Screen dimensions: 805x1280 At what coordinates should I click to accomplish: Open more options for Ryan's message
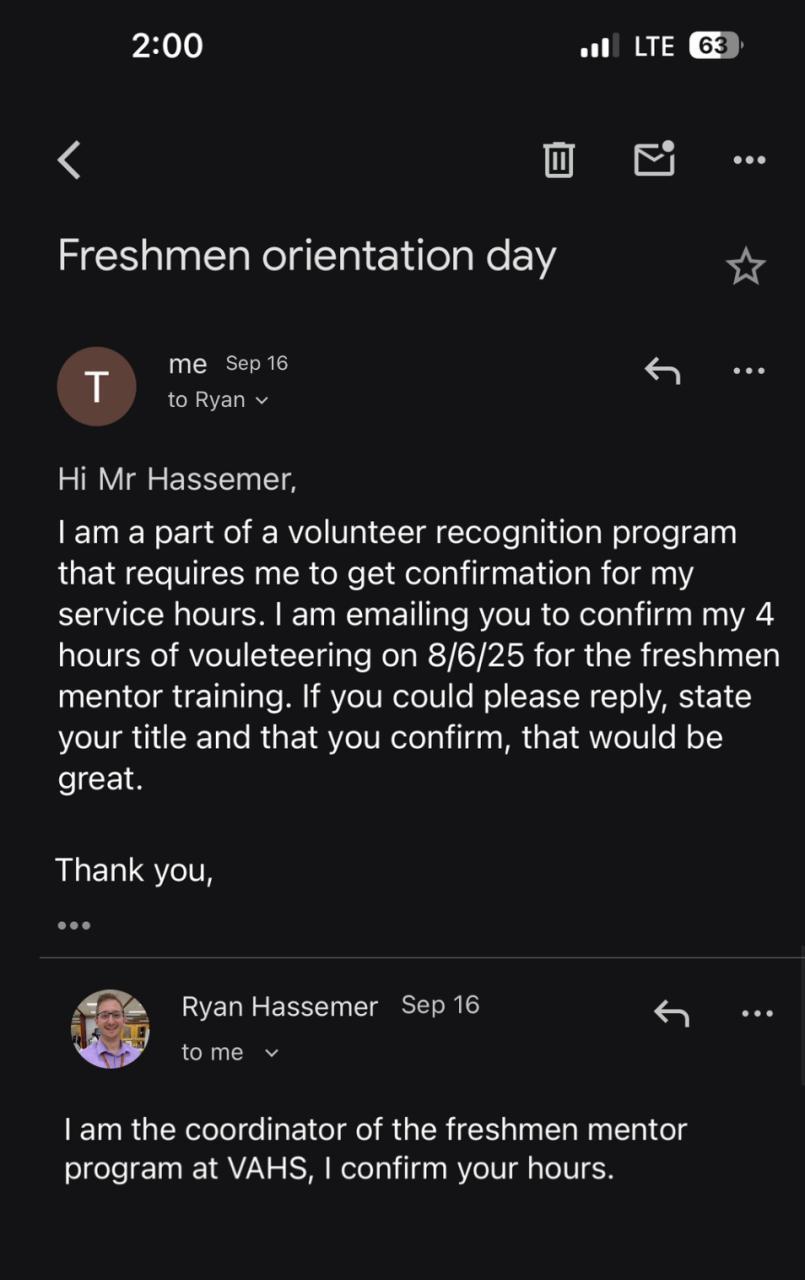point(757,1013)
